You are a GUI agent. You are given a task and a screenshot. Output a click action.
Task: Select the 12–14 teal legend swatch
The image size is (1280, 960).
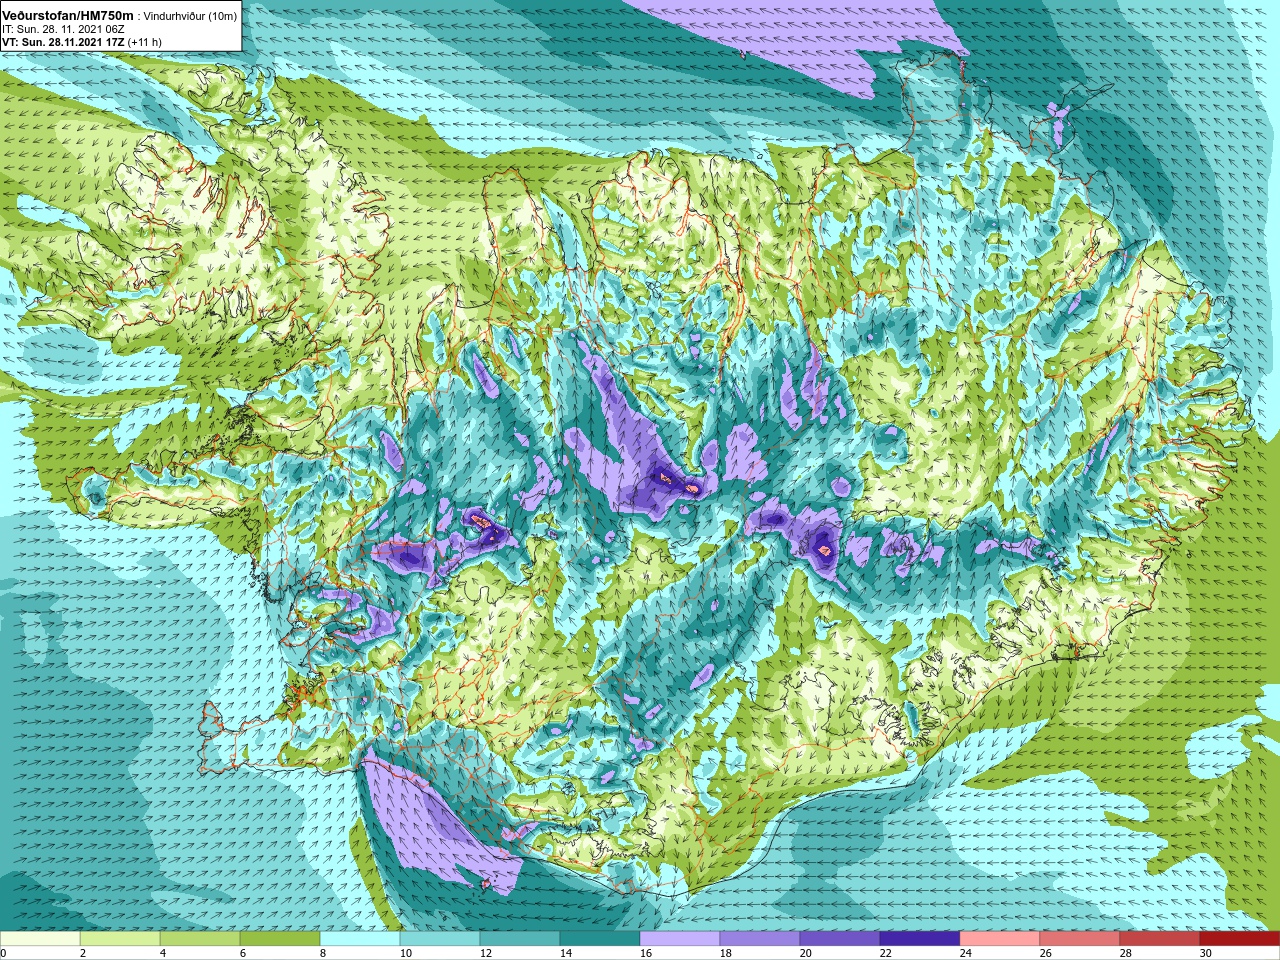pos(520,939)
